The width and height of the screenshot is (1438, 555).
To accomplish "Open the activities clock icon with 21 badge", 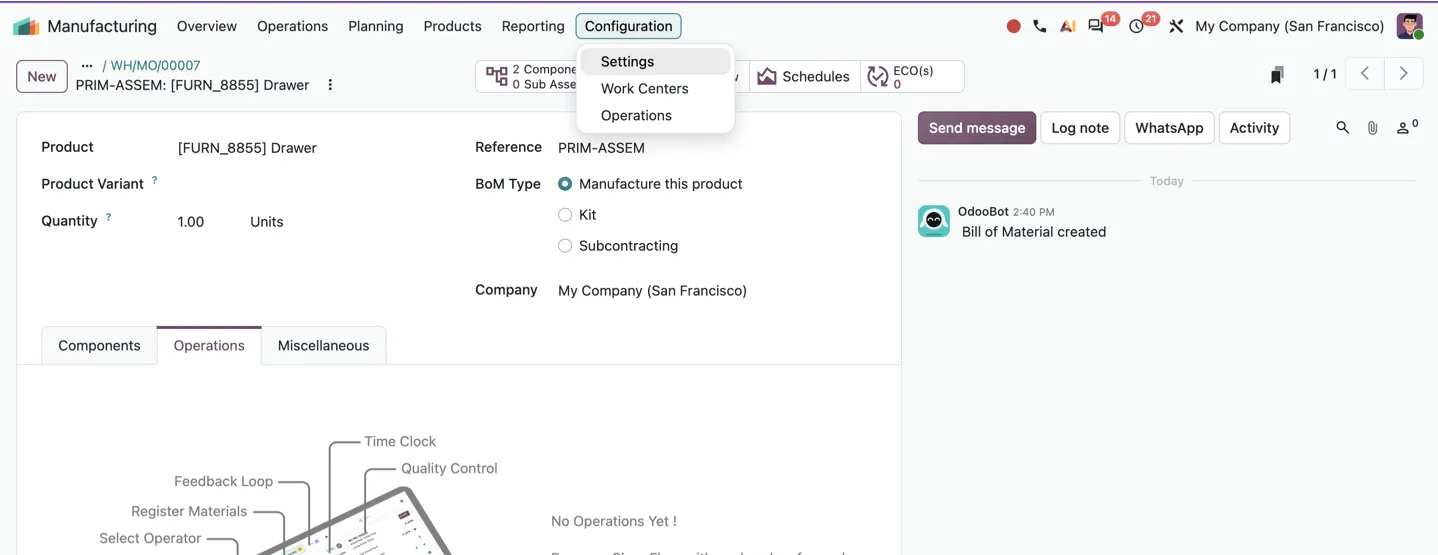I will click(x=1137, y=27).
